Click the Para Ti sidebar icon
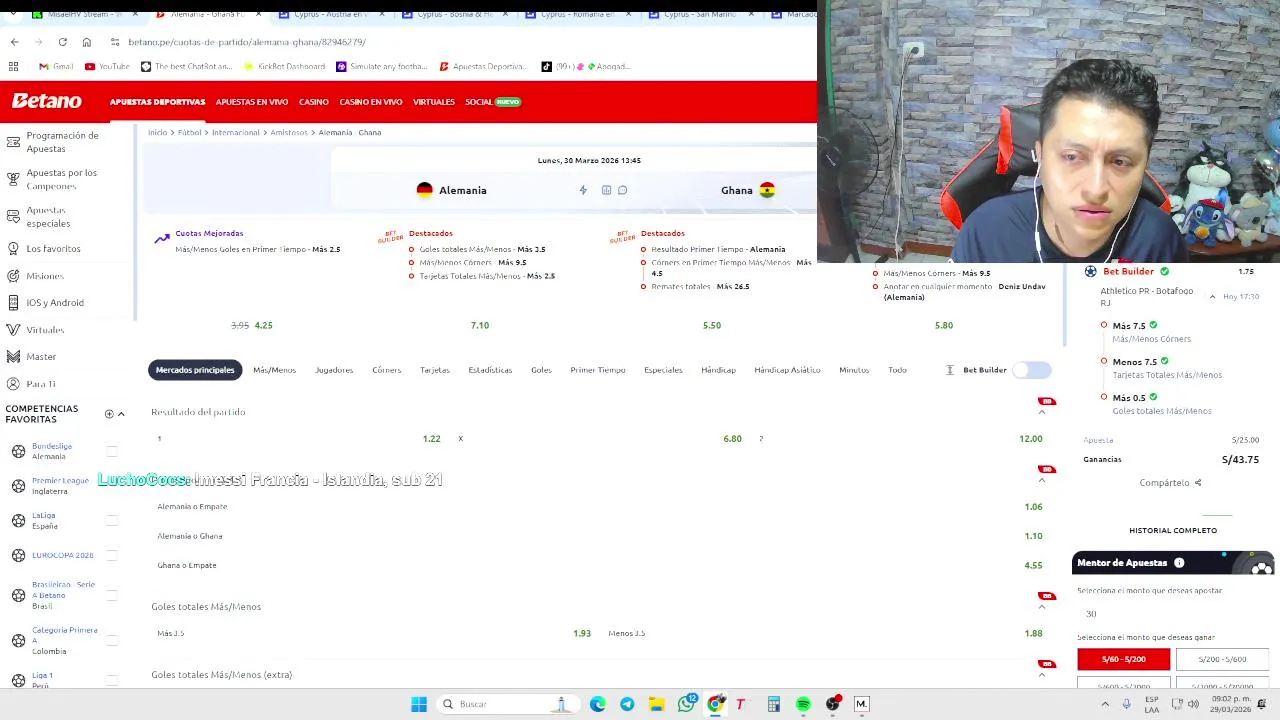Screen dimensions: 1280x720 (x=13, y=384)
